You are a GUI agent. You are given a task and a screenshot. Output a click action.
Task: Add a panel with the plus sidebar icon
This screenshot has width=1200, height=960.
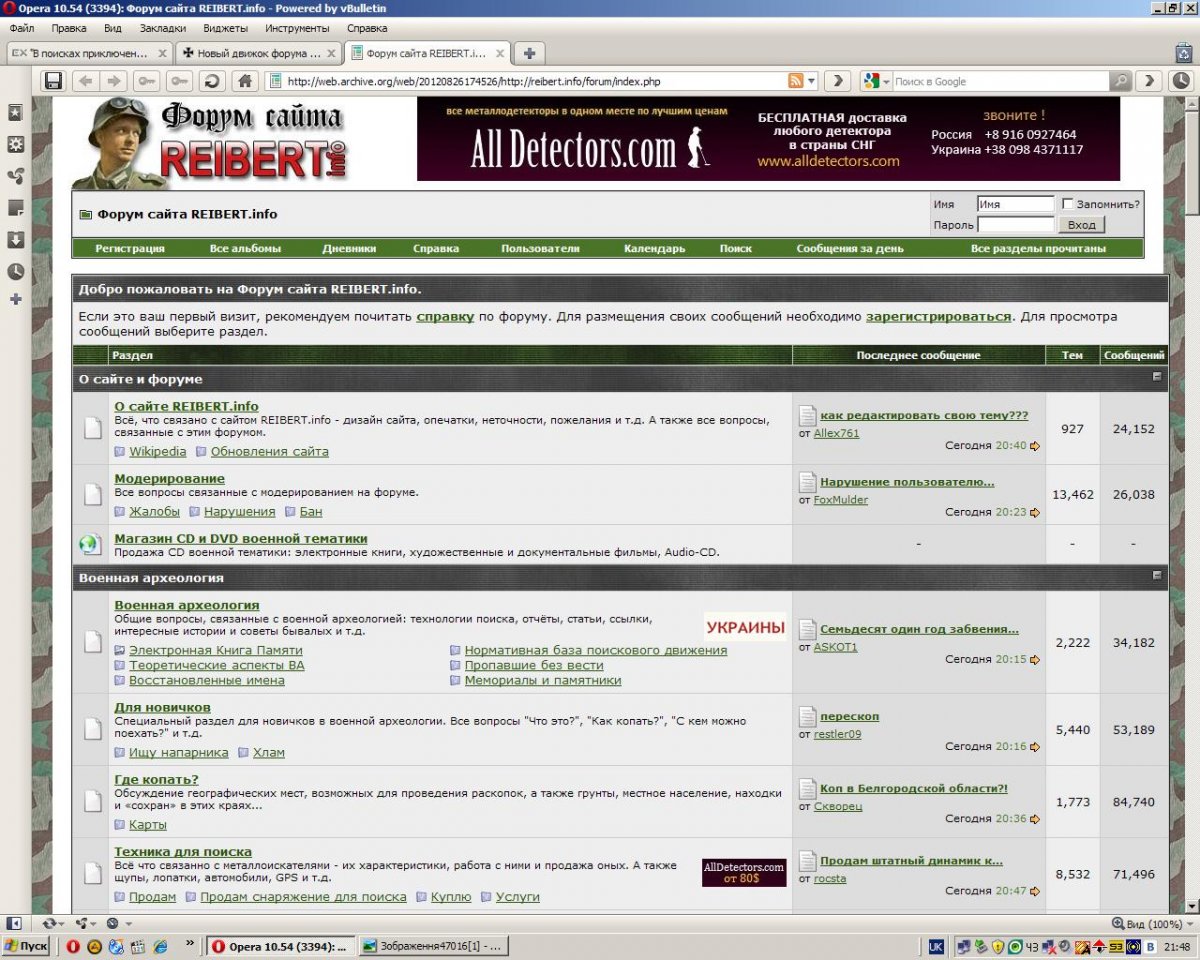click(15, 299)
